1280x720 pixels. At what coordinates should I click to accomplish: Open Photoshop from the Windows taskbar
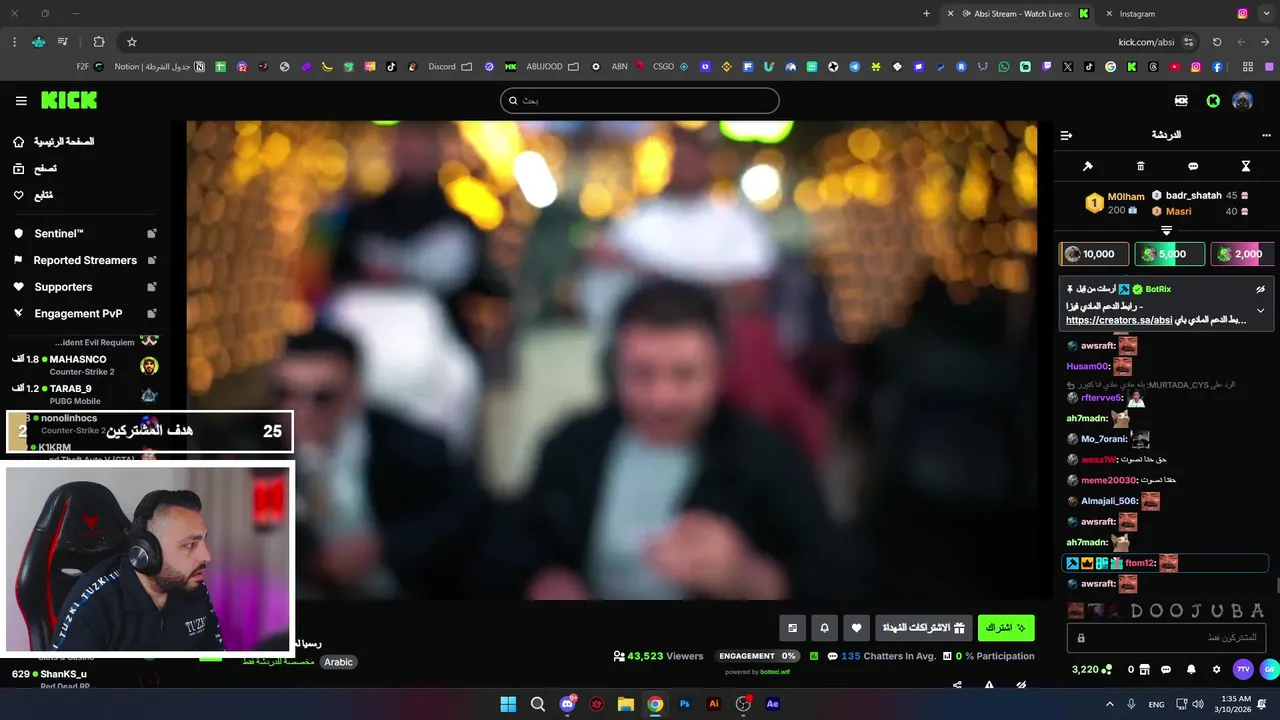tap(685, 704)
